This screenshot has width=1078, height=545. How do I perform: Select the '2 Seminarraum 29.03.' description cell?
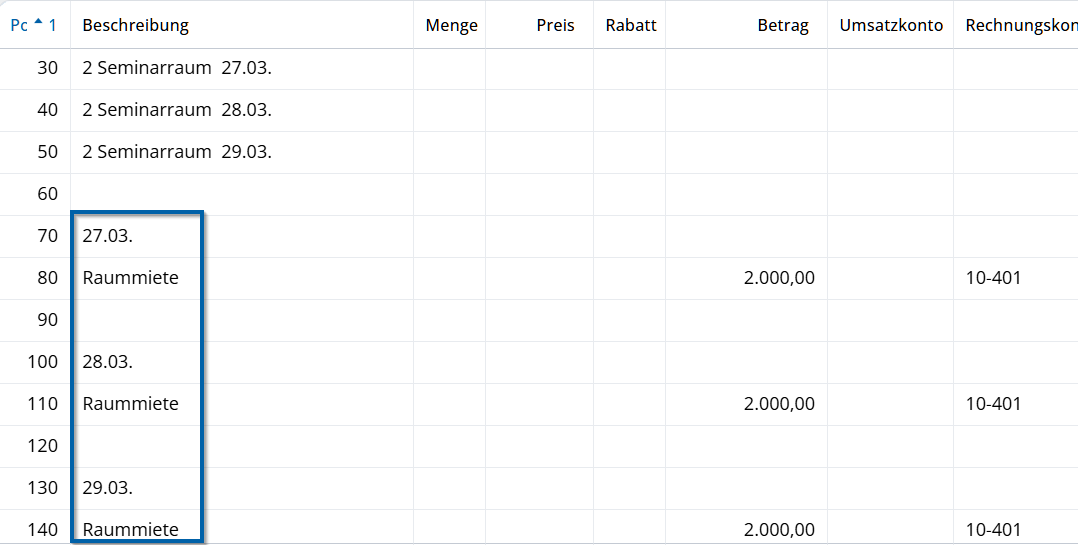(177, 152)
